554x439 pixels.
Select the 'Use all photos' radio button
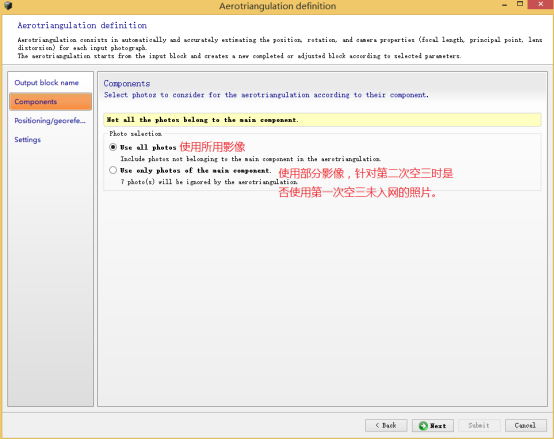[113, 147]
